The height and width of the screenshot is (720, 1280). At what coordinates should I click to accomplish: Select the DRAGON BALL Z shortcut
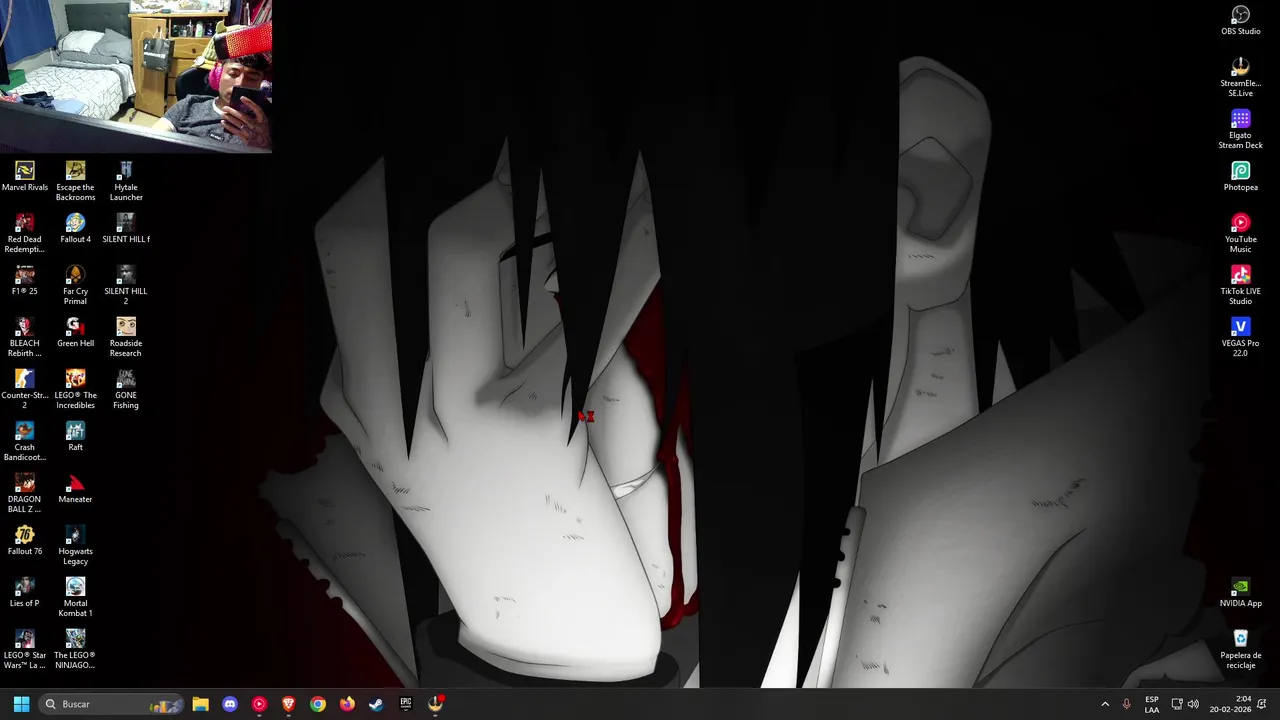(x=25, y=494)
